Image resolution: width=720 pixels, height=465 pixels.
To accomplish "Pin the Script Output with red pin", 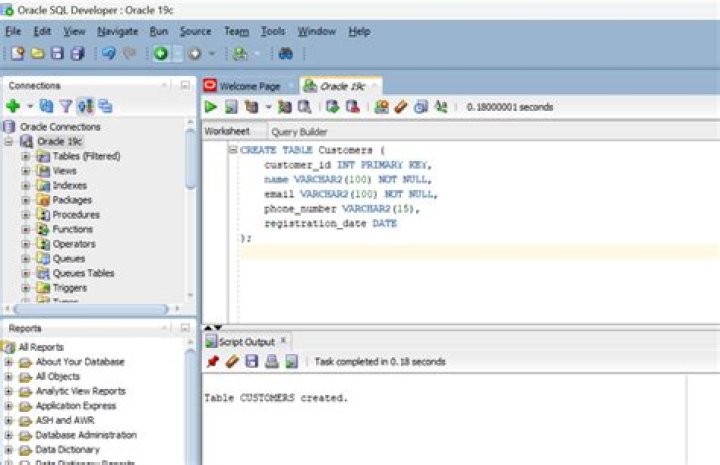I will tap(212, 361).
